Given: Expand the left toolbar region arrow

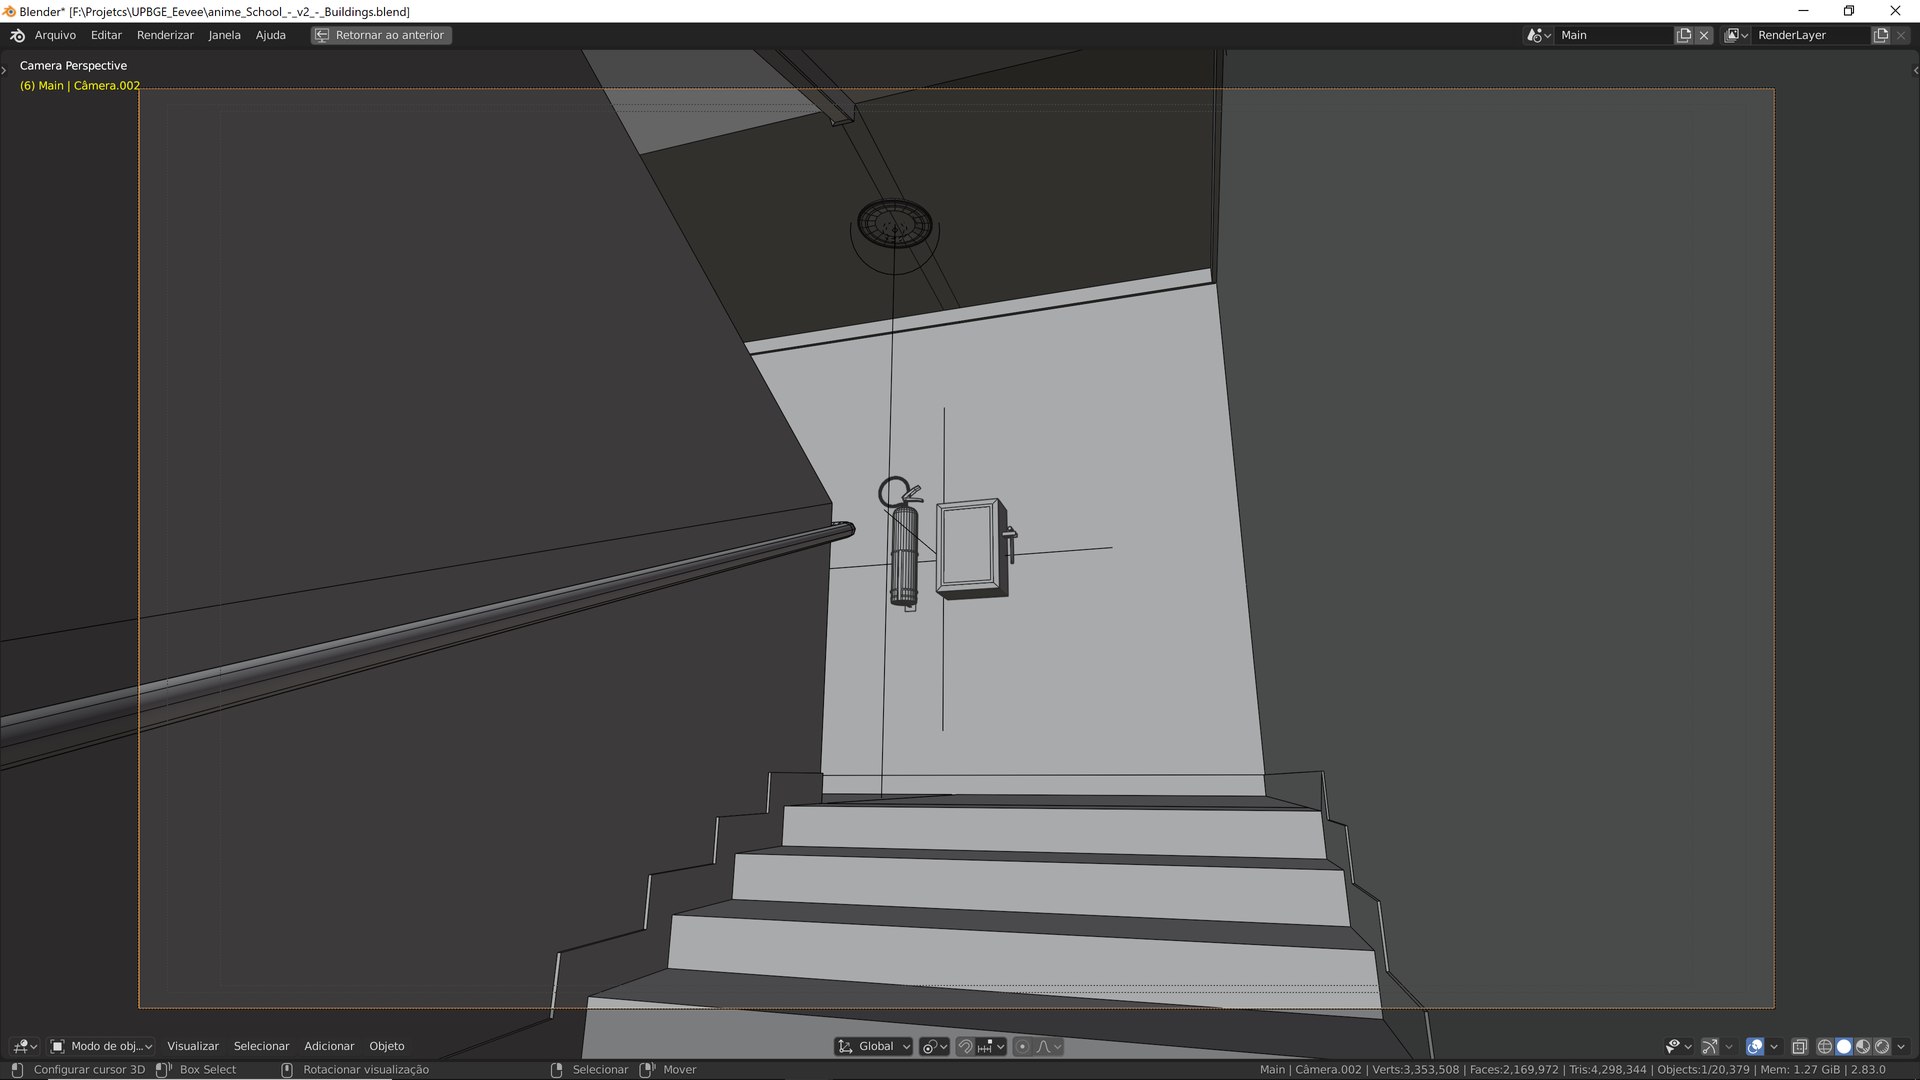Looking at the screenshot, I should (x=4, y=70).
